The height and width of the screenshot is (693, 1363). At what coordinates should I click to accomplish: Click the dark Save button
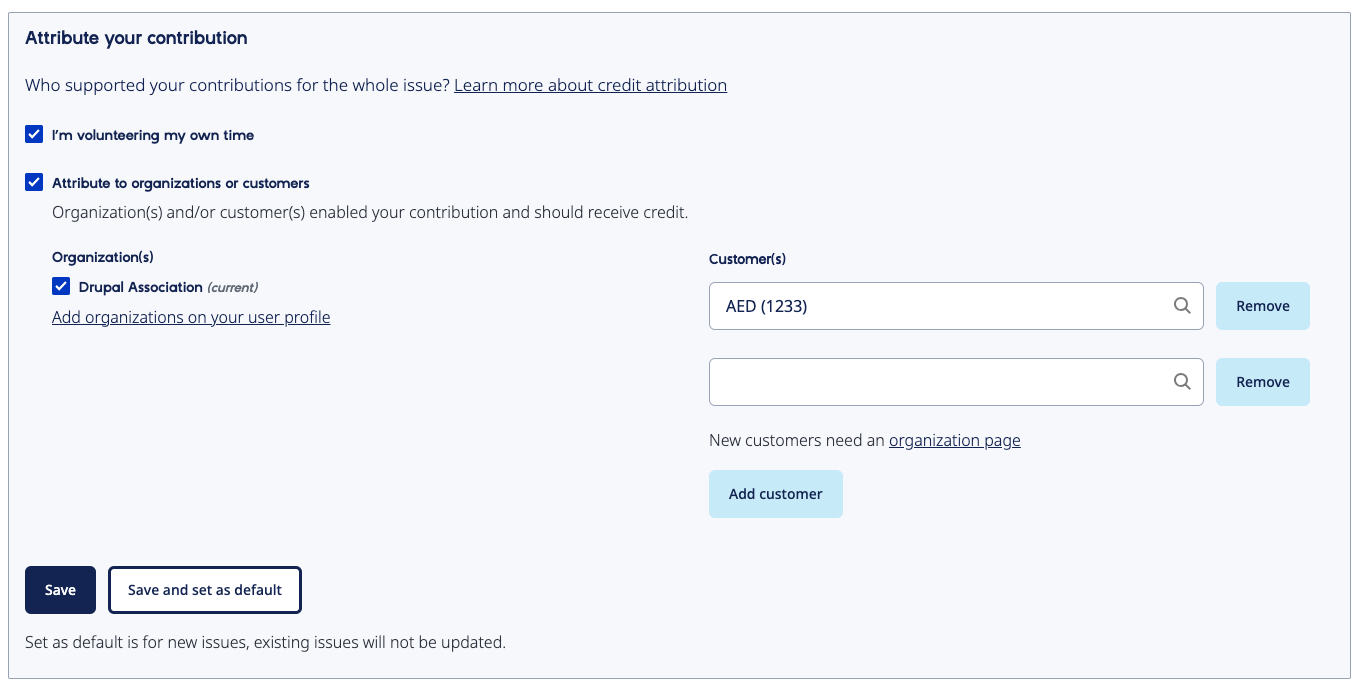[60, 590]
